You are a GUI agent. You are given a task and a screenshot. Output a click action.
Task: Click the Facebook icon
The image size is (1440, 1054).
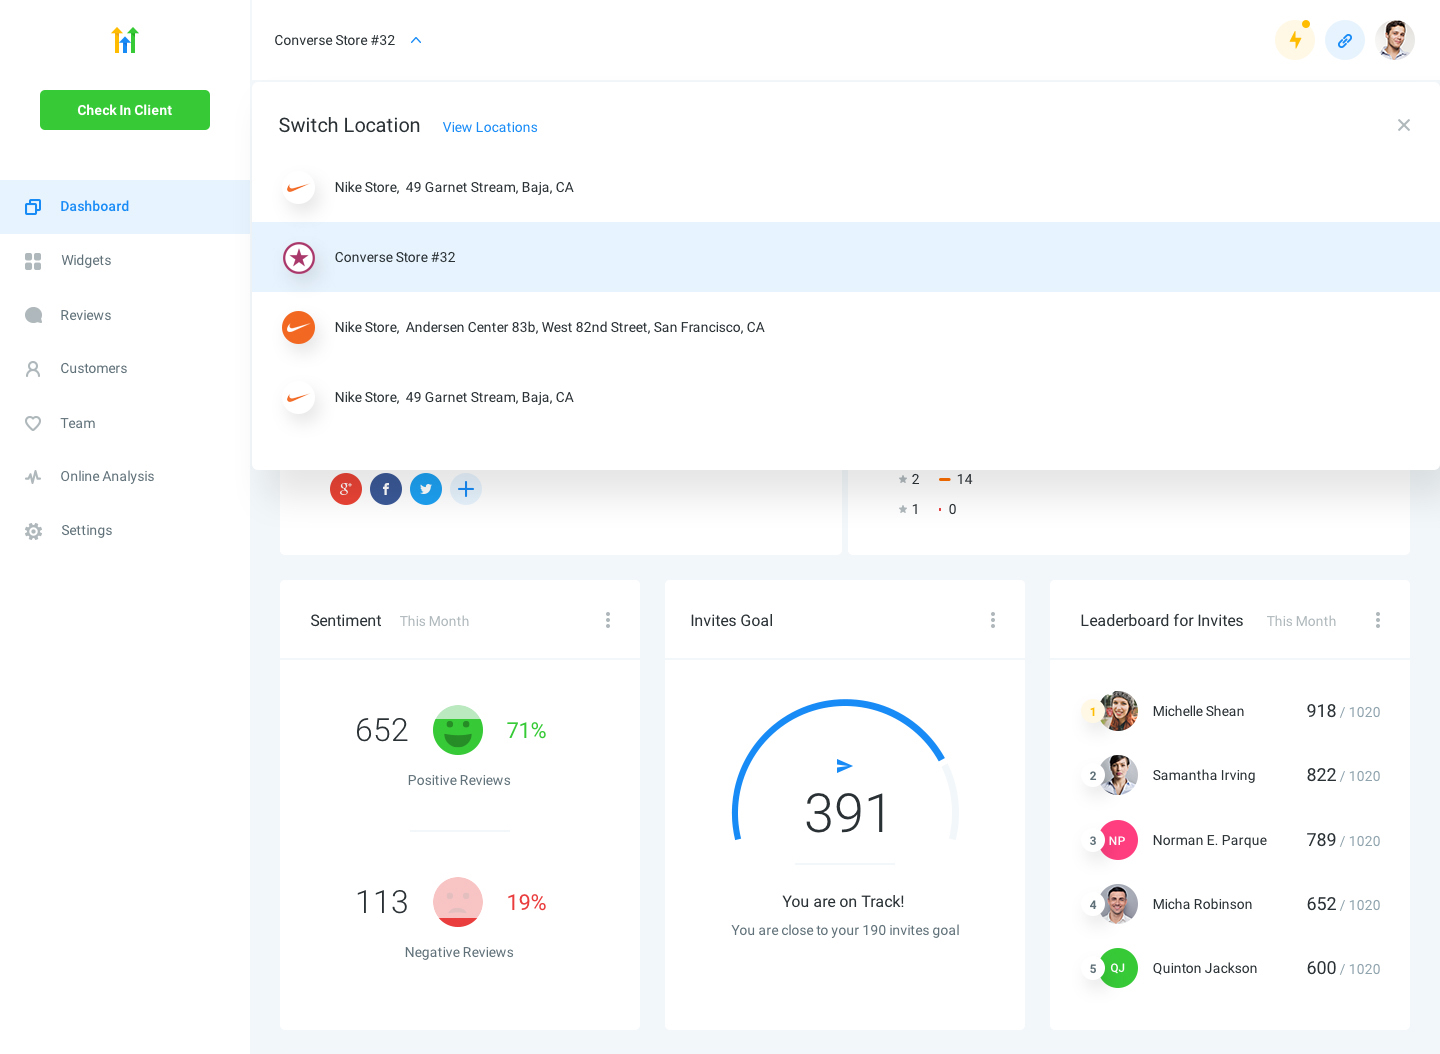[x=386, y=489]
